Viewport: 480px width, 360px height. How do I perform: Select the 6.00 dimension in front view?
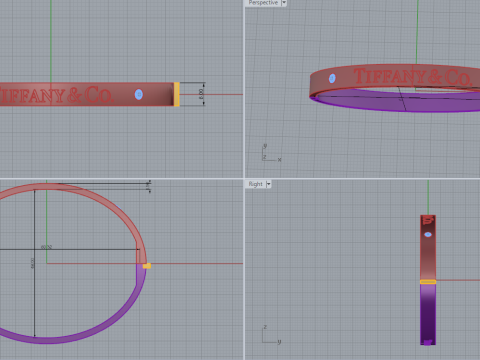[x=201, y=94]
